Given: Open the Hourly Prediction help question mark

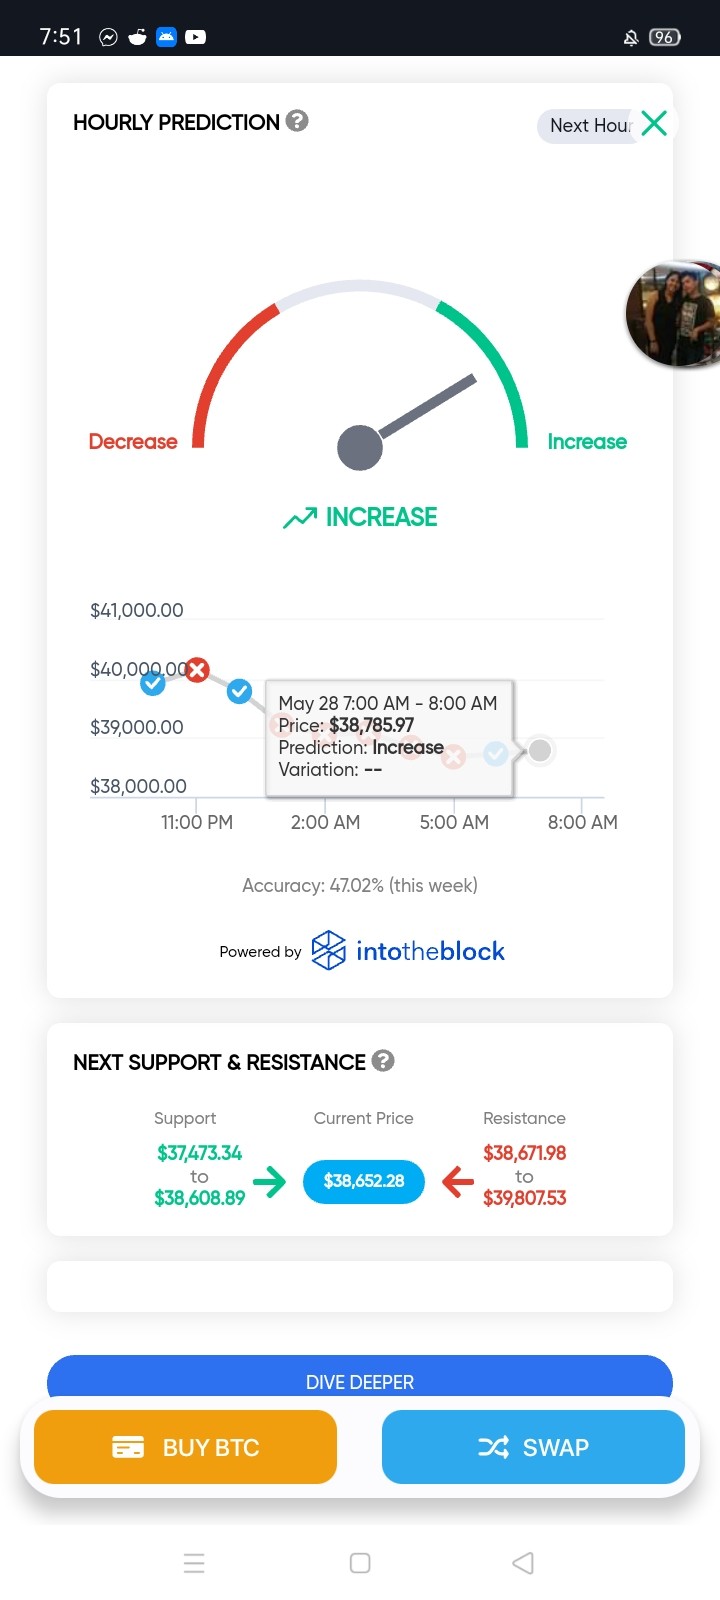Looking at the screenshot, I should pos(297,121).
